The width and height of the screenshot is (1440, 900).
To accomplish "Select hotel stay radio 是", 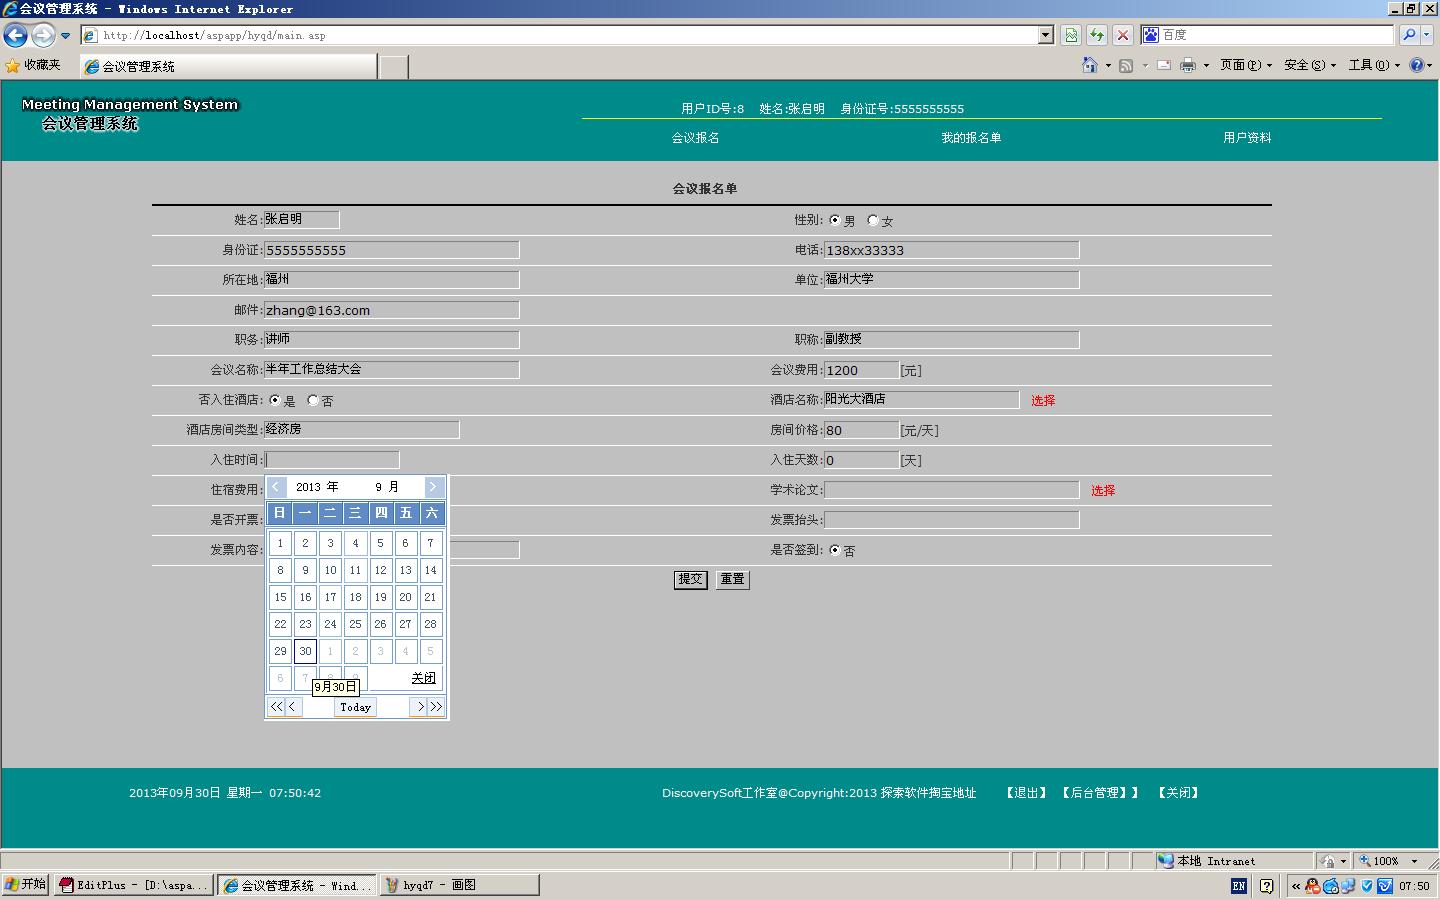I will [275, 400].
